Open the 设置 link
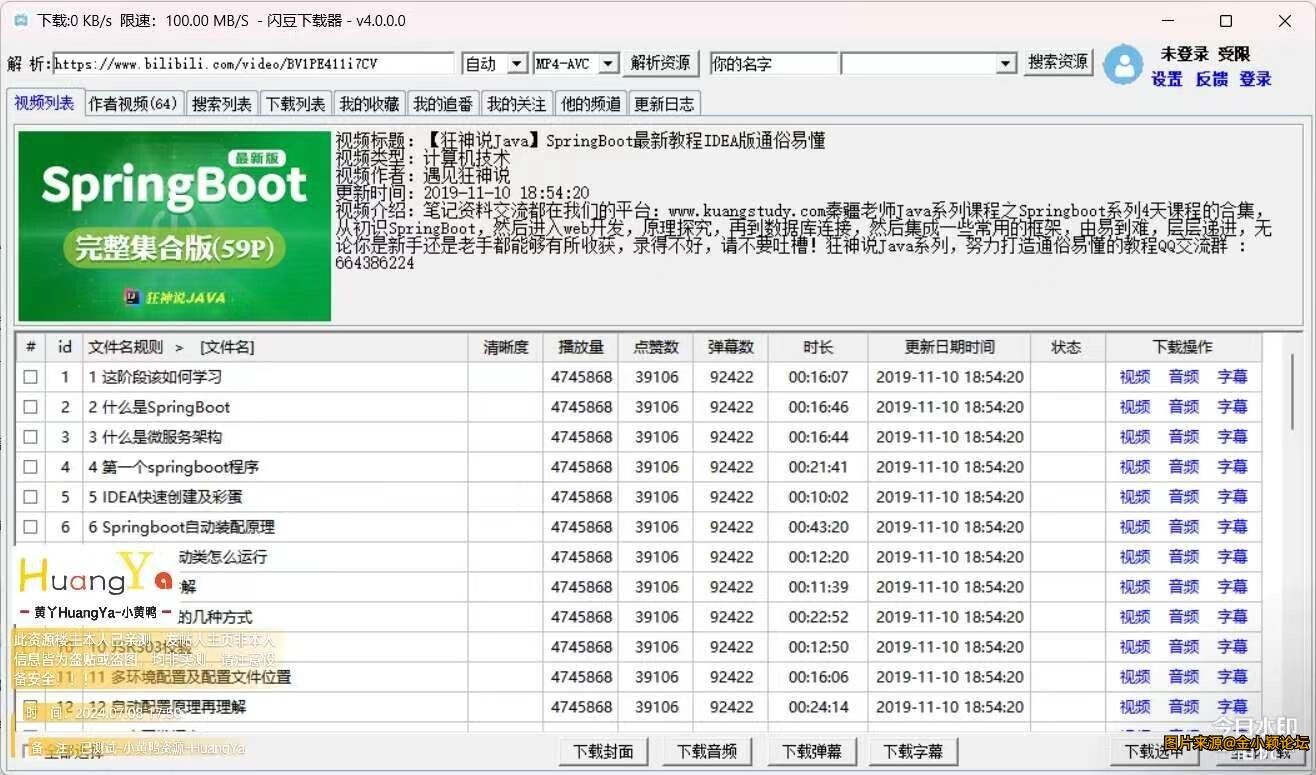This screenshot has width=1316, height=775. [x=1167, y=79]
